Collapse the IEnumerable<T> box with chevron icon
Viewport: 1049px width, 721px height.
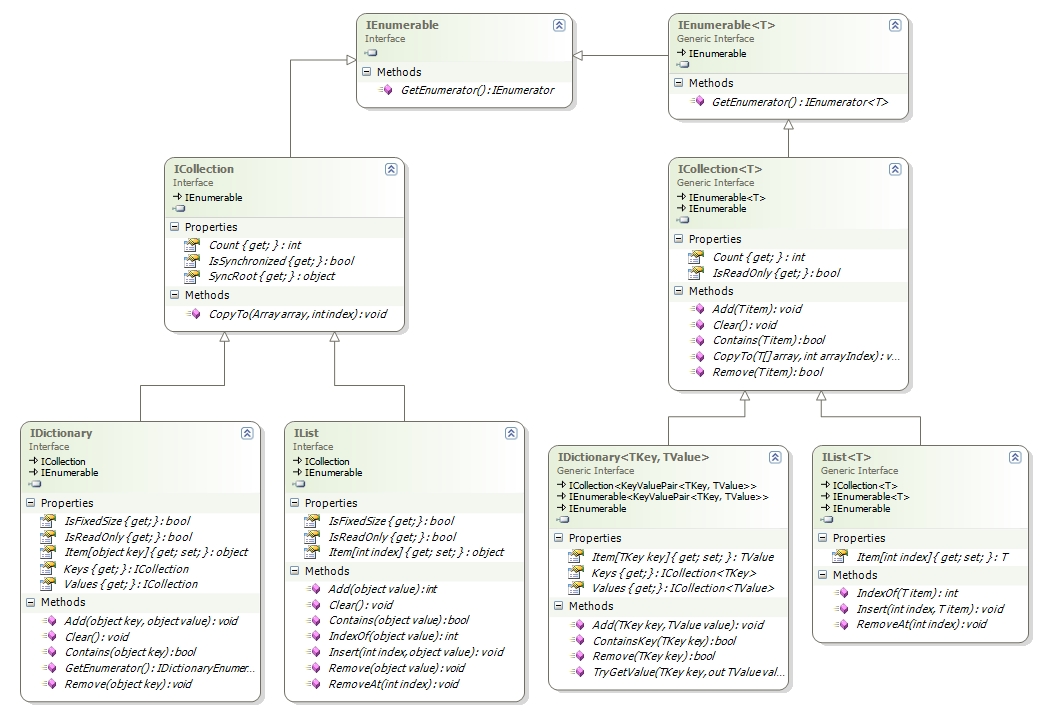point(894,25)
